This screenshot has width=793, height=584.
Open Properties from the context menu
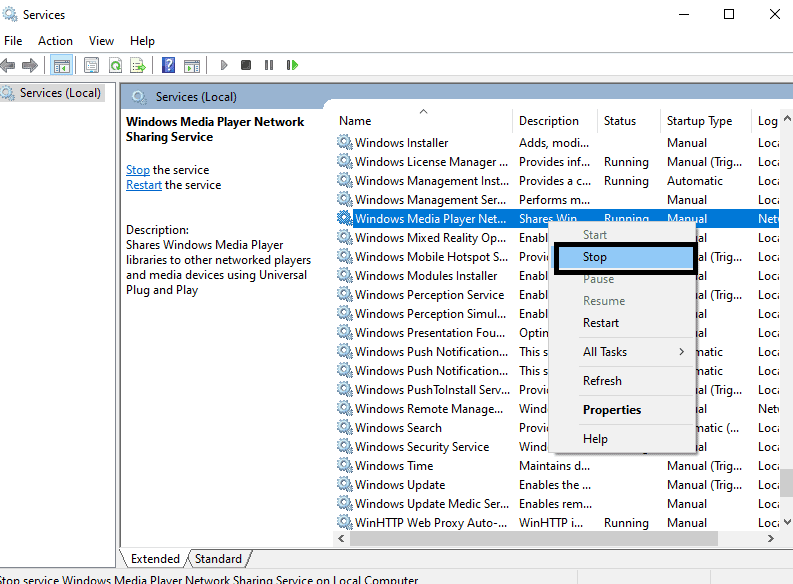[622, 410]
